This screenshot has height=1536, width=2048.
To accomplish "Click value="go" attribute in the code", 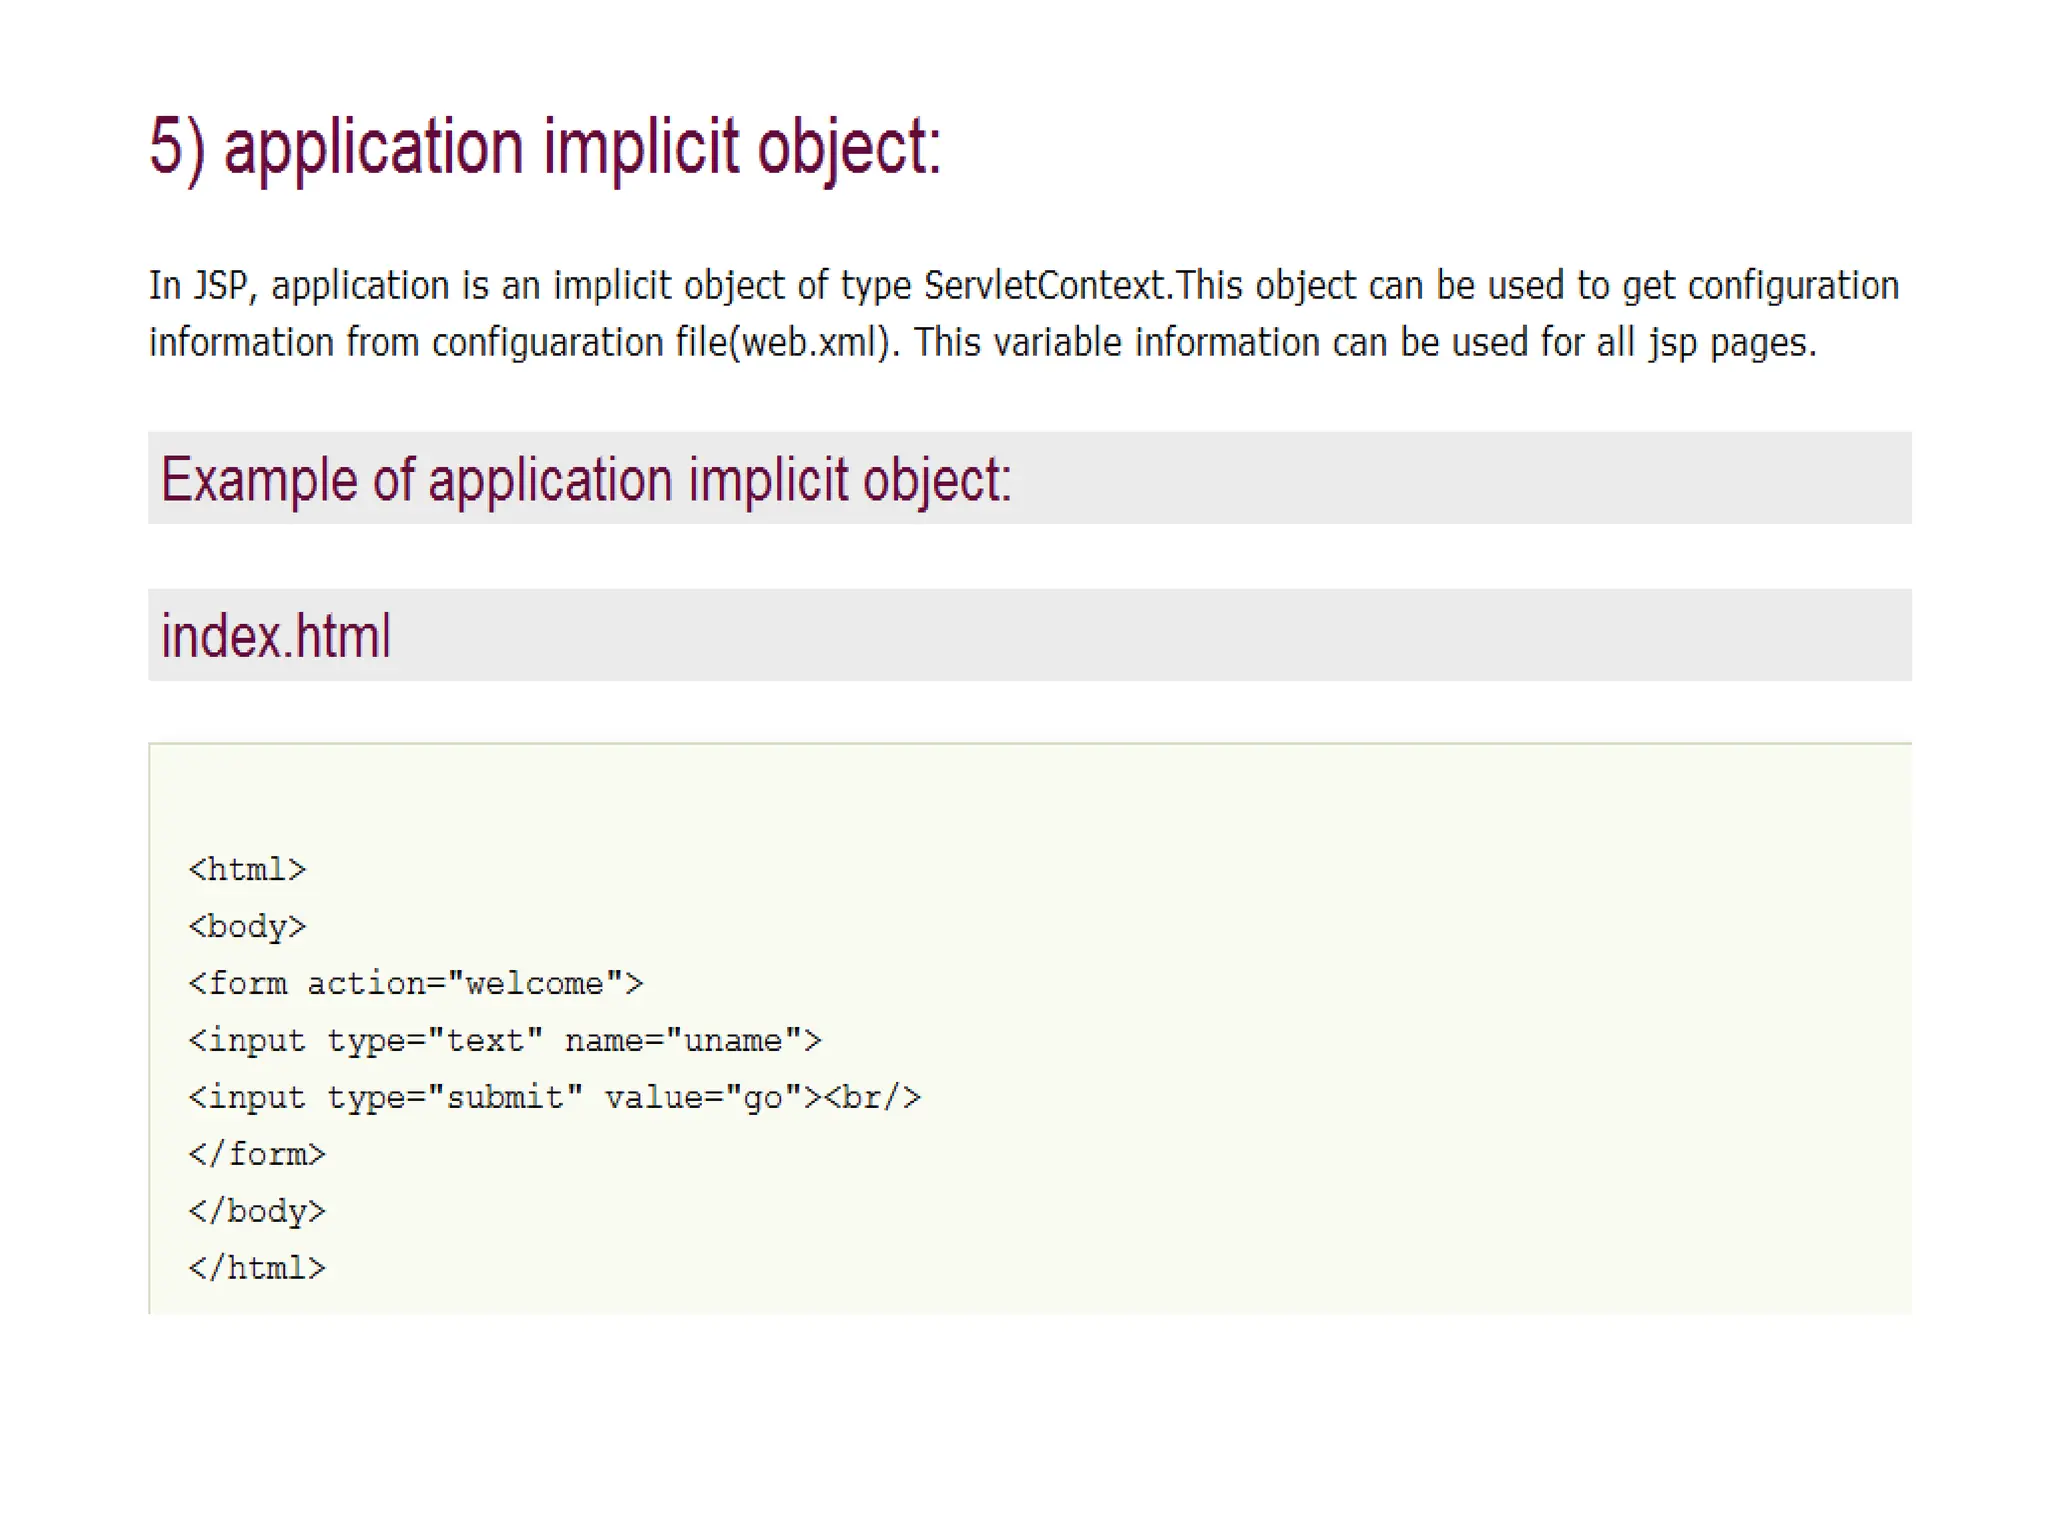I will [704, 1097].
